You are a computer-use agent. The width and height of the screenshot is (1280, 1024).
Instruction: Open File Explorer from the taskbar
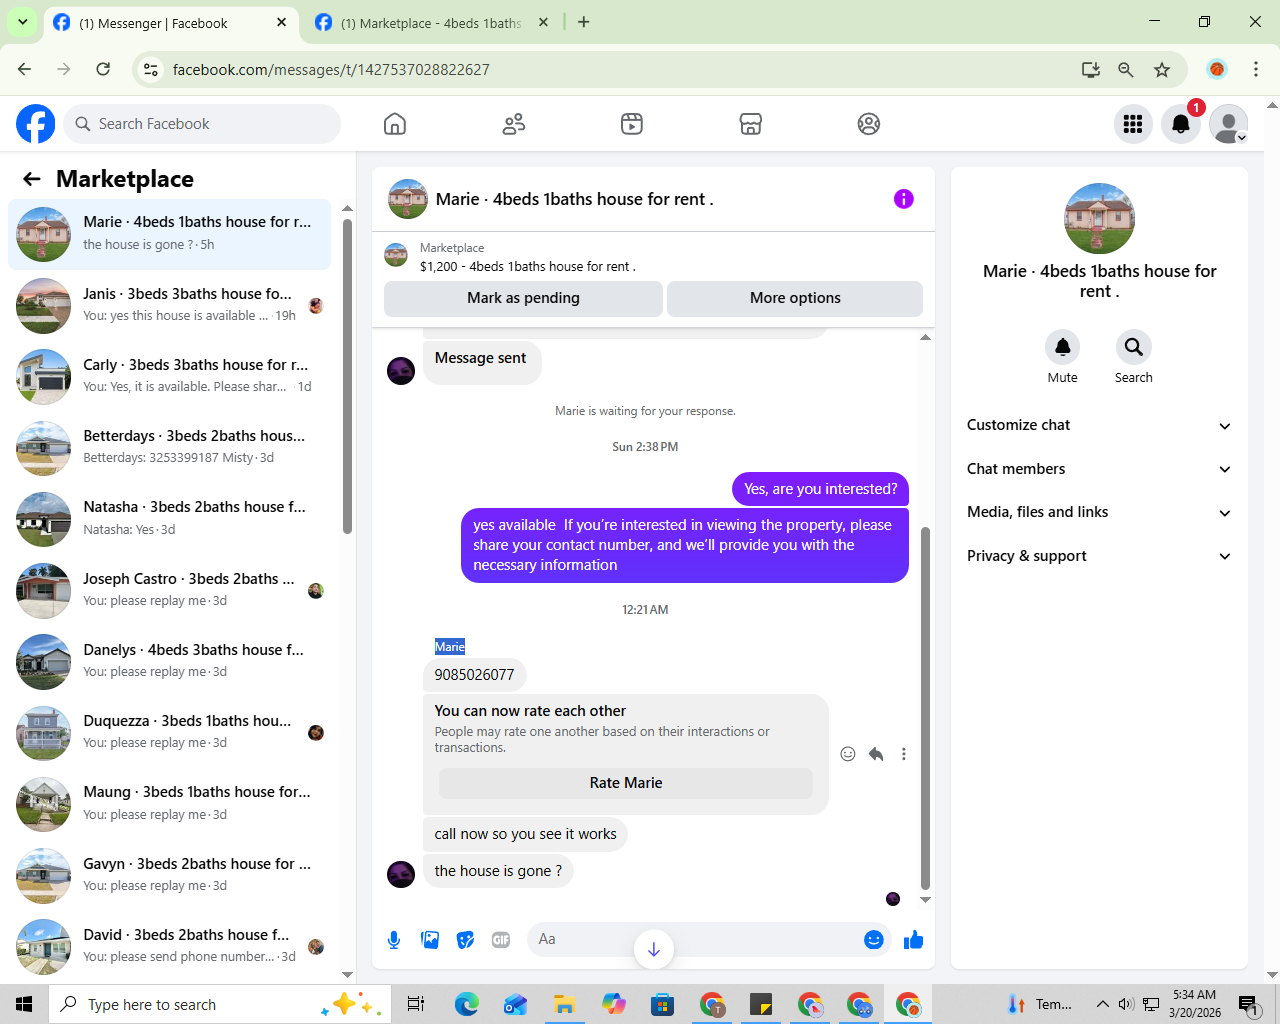click(565, 1004)
